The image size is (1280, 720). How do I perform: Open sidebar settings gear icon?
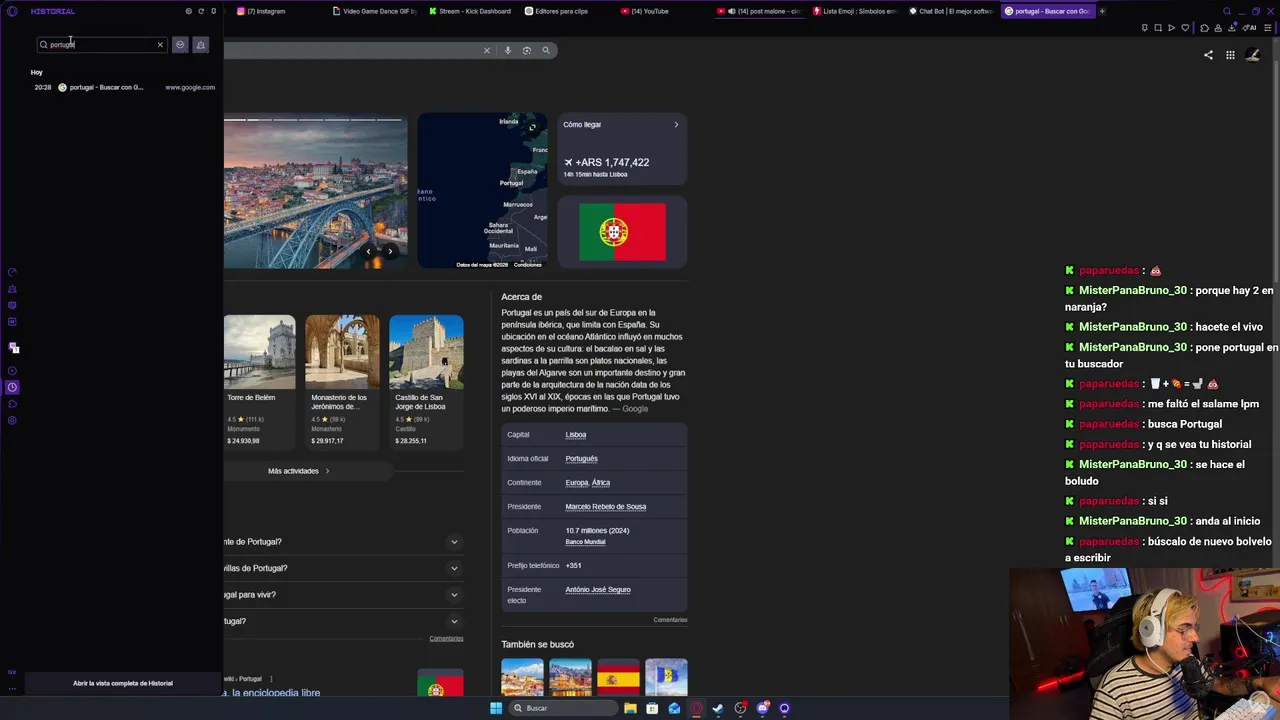click(12, 420)
